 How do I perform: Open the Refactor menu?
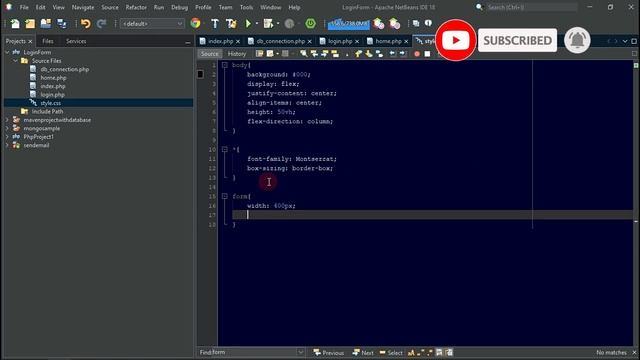pos(136,7)
